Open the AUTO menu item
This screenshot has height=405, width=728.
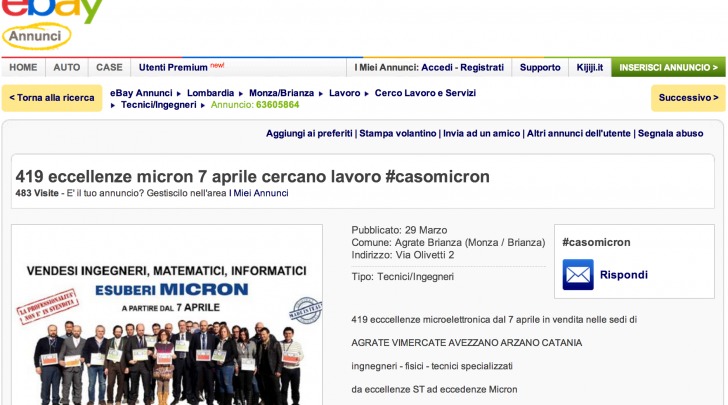pyautogui.click(x=67, y=67)
